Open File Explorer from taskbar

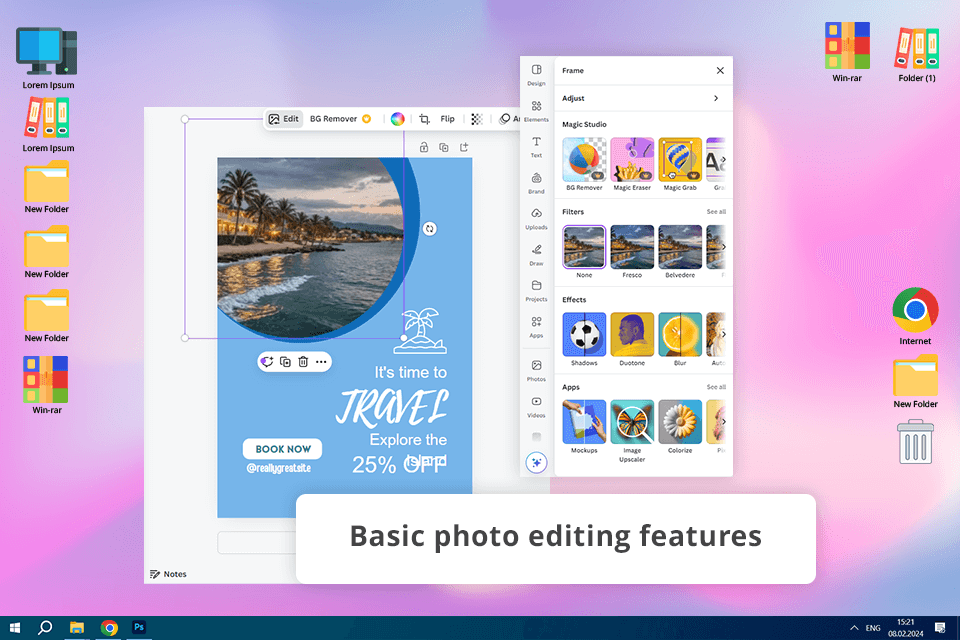77,628
